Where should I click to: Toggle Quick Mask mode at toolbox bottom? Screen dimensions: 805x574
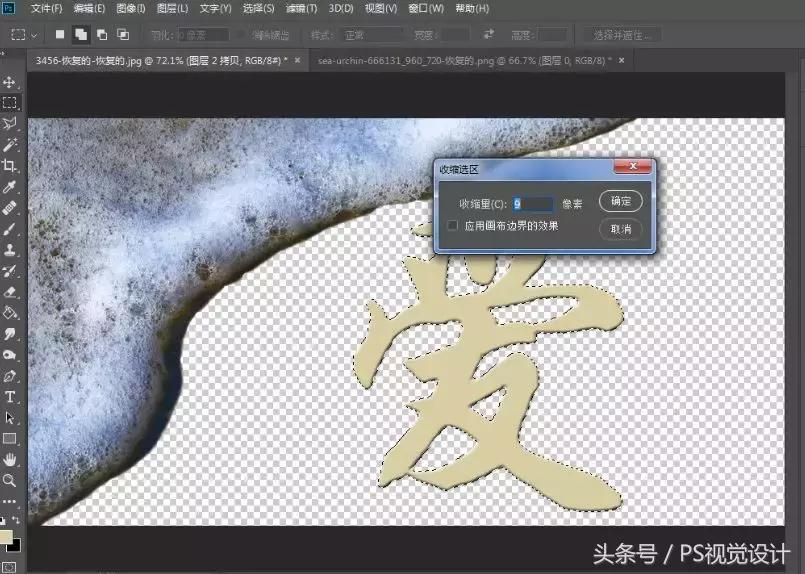pyautogui.click(x=9, y=567)
